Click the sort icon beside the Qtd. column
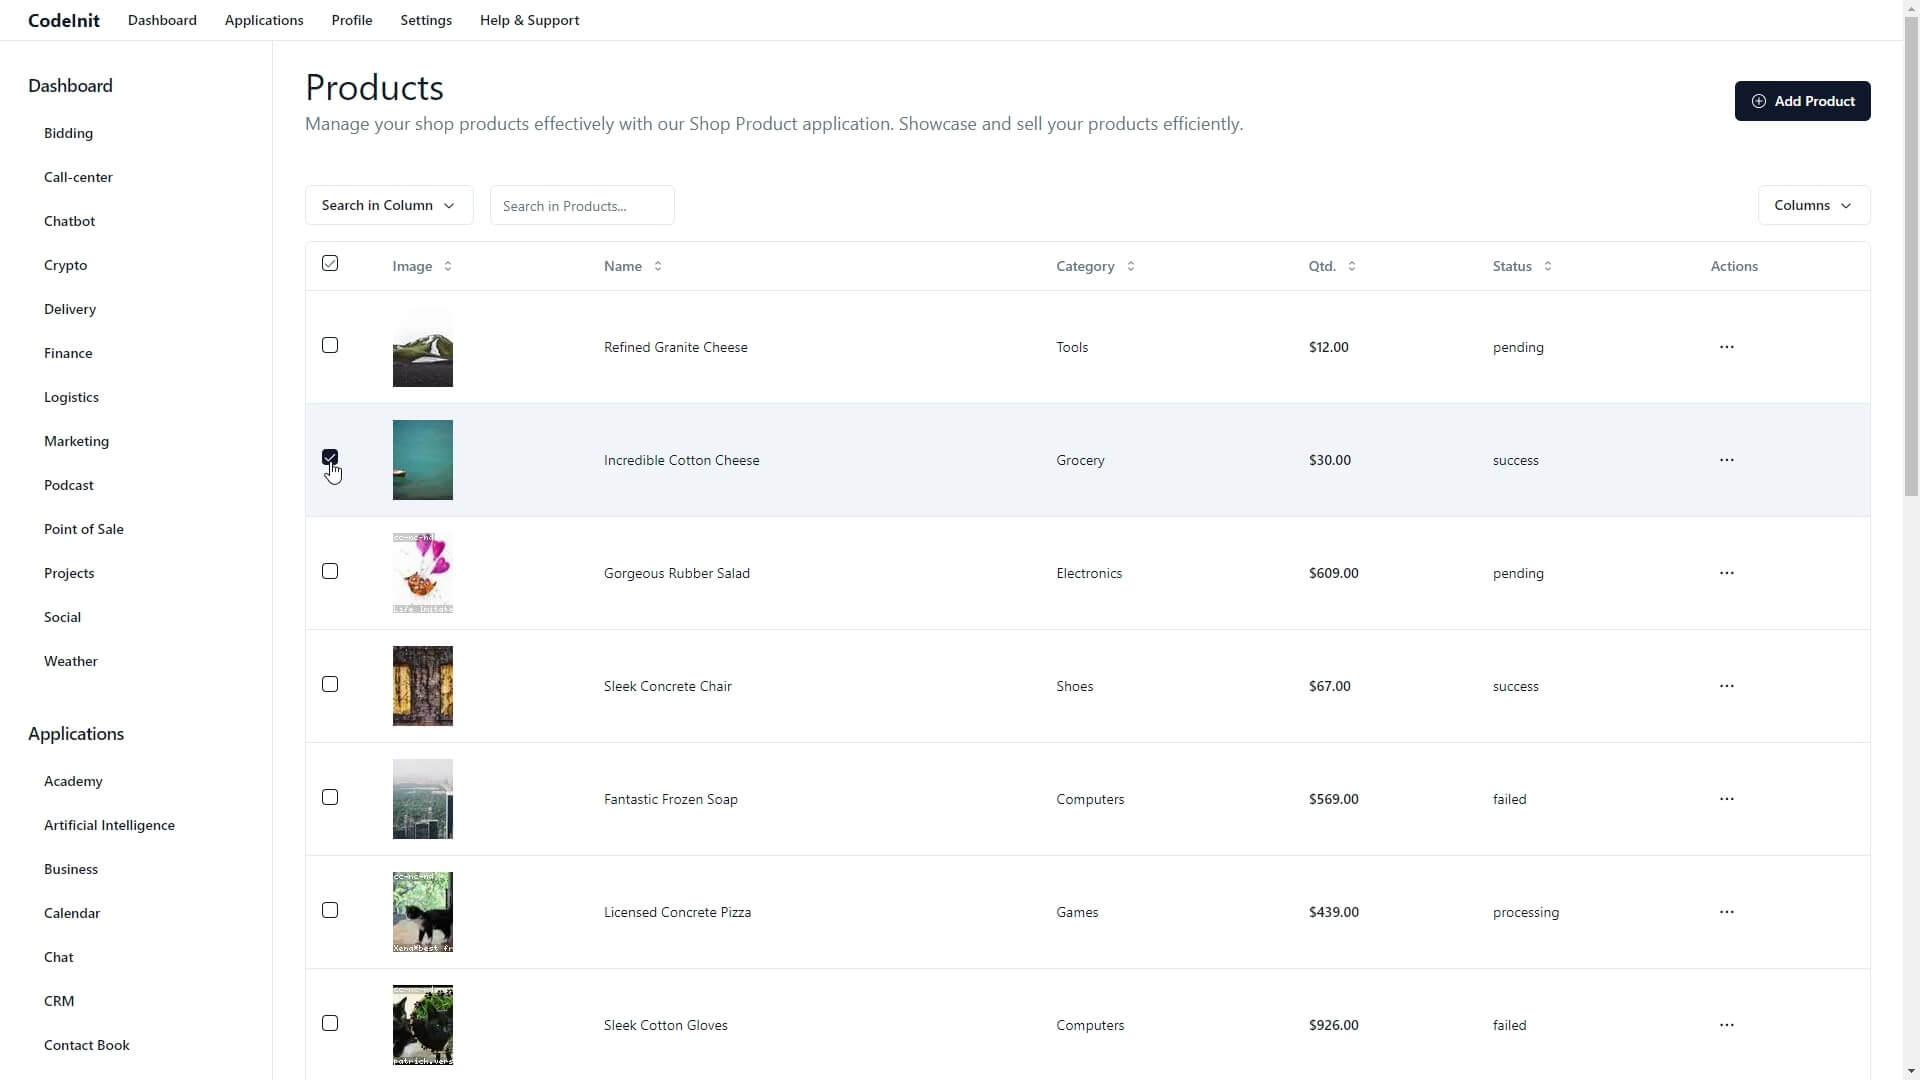Viewport: 1920px width, 1080px height. (1352, 266)
